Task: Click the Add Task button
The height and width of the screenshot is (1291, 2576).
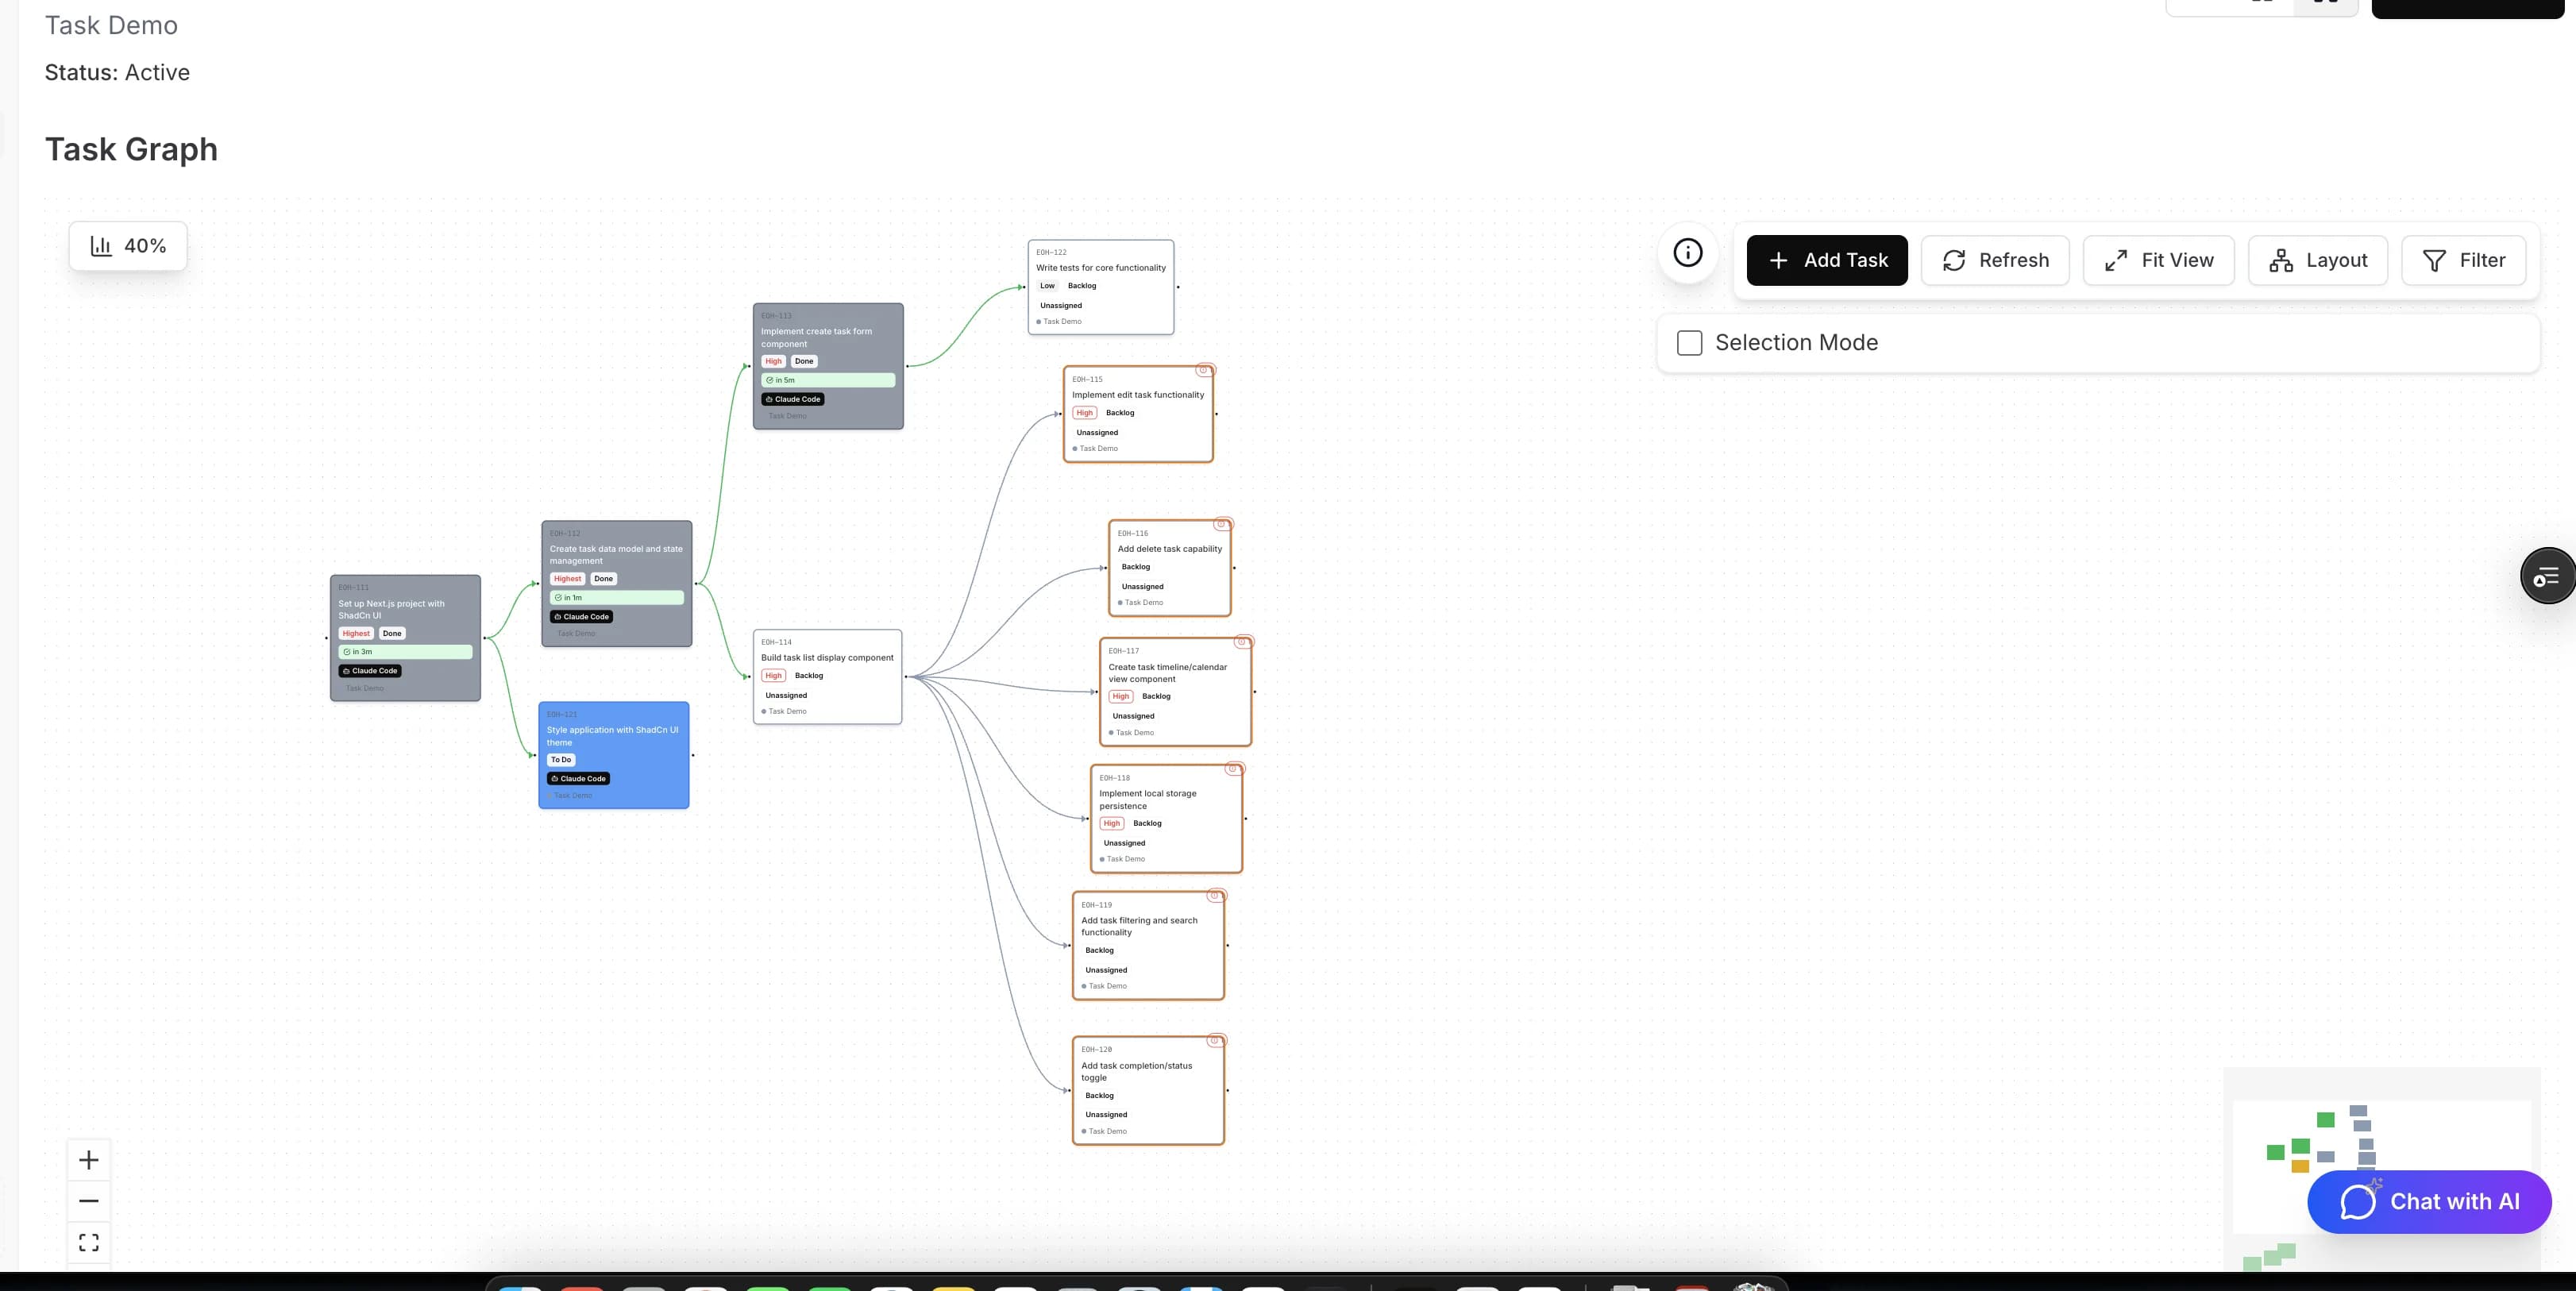Action: pos(1826,260)
